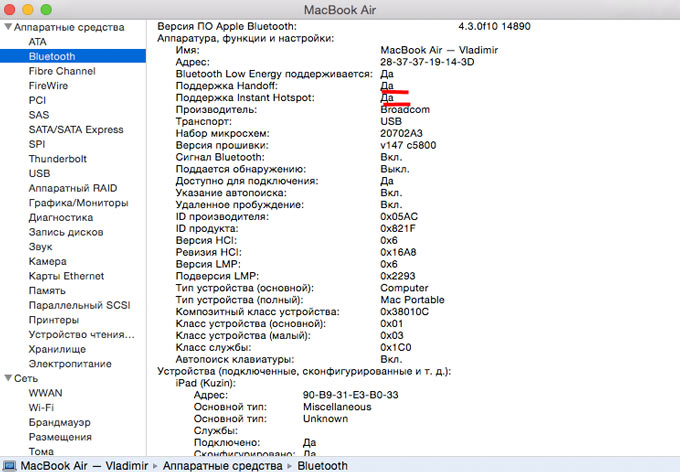Select Брандмауэр in the sidebar
The width and height of the screenshot is (680, 472).
tap(59, 422)
